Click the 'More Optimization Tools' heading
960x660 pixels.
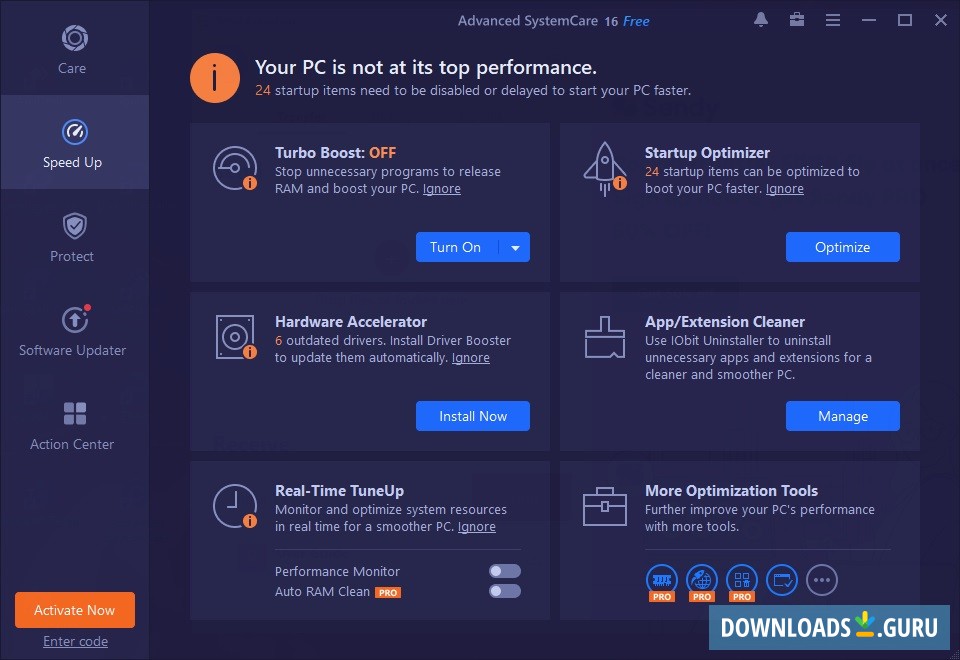731,490
